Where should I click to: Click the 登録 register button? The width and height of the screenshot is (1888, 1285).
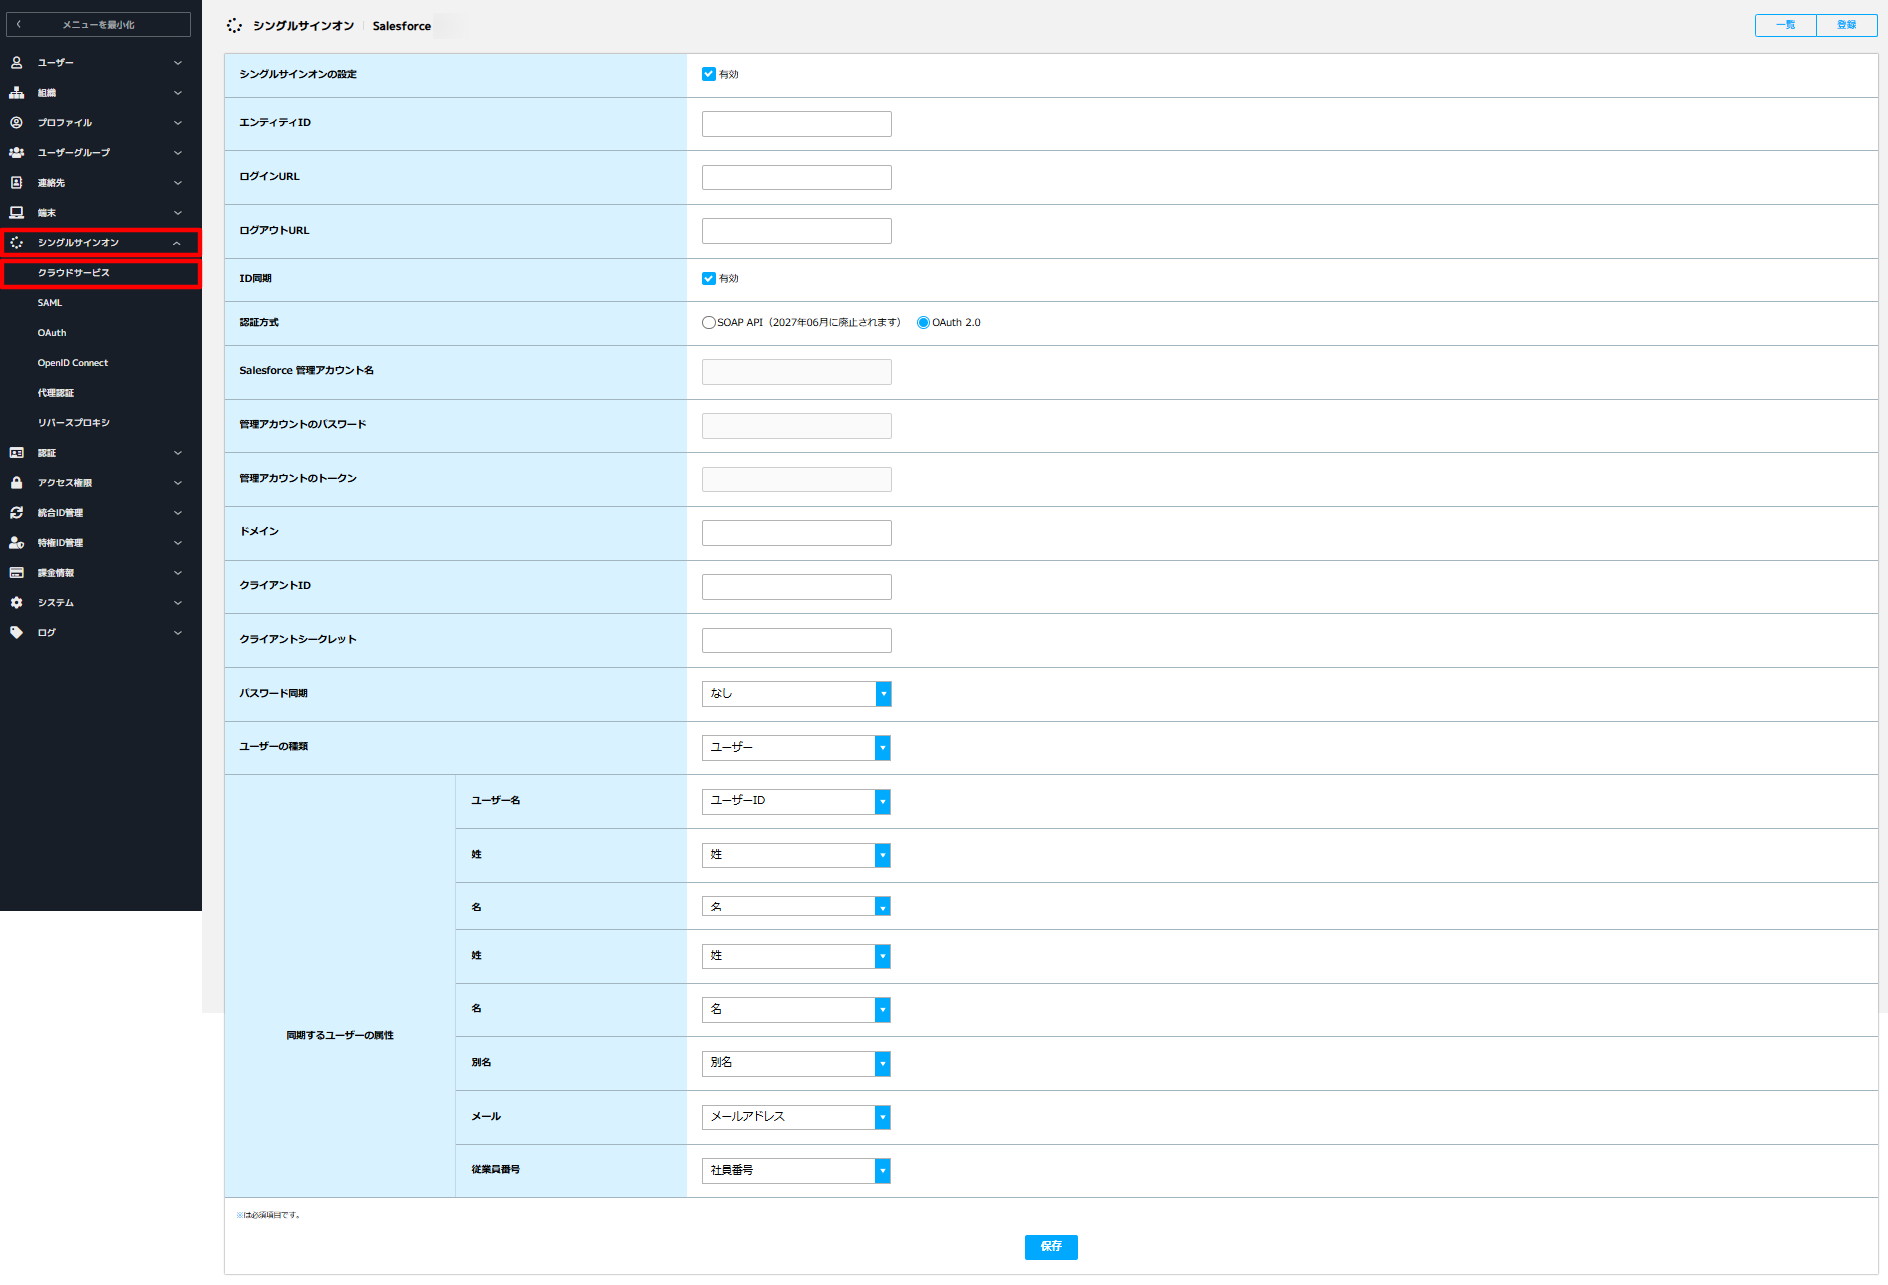[1847, 25]
